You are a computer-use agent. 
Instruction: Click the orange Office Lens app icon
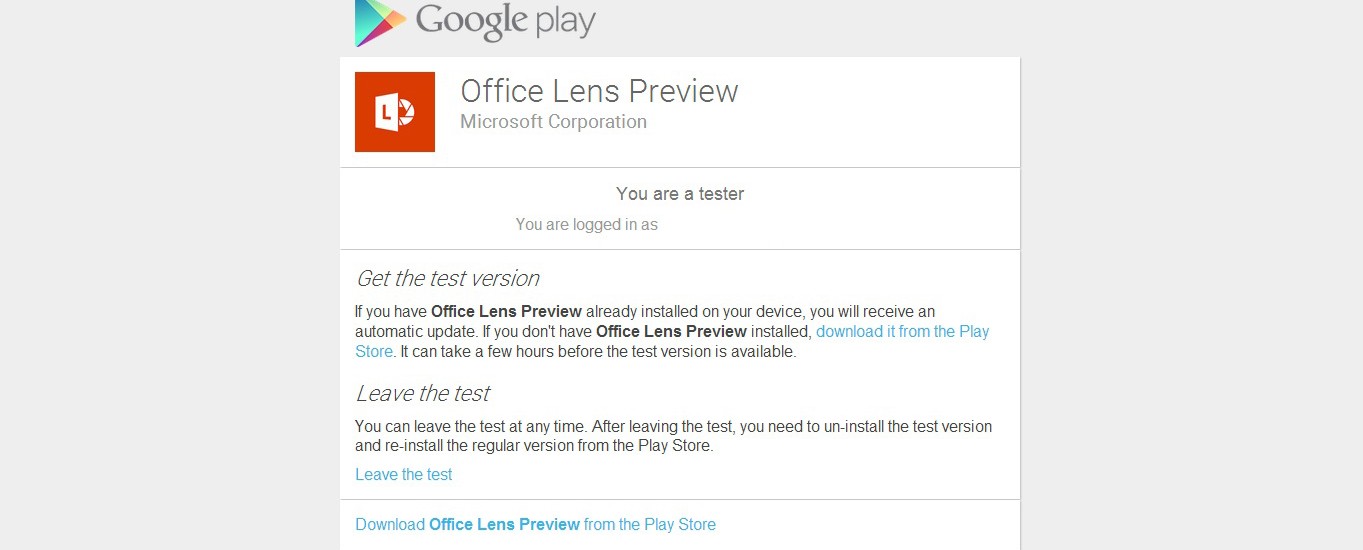(x=395, y=112)
